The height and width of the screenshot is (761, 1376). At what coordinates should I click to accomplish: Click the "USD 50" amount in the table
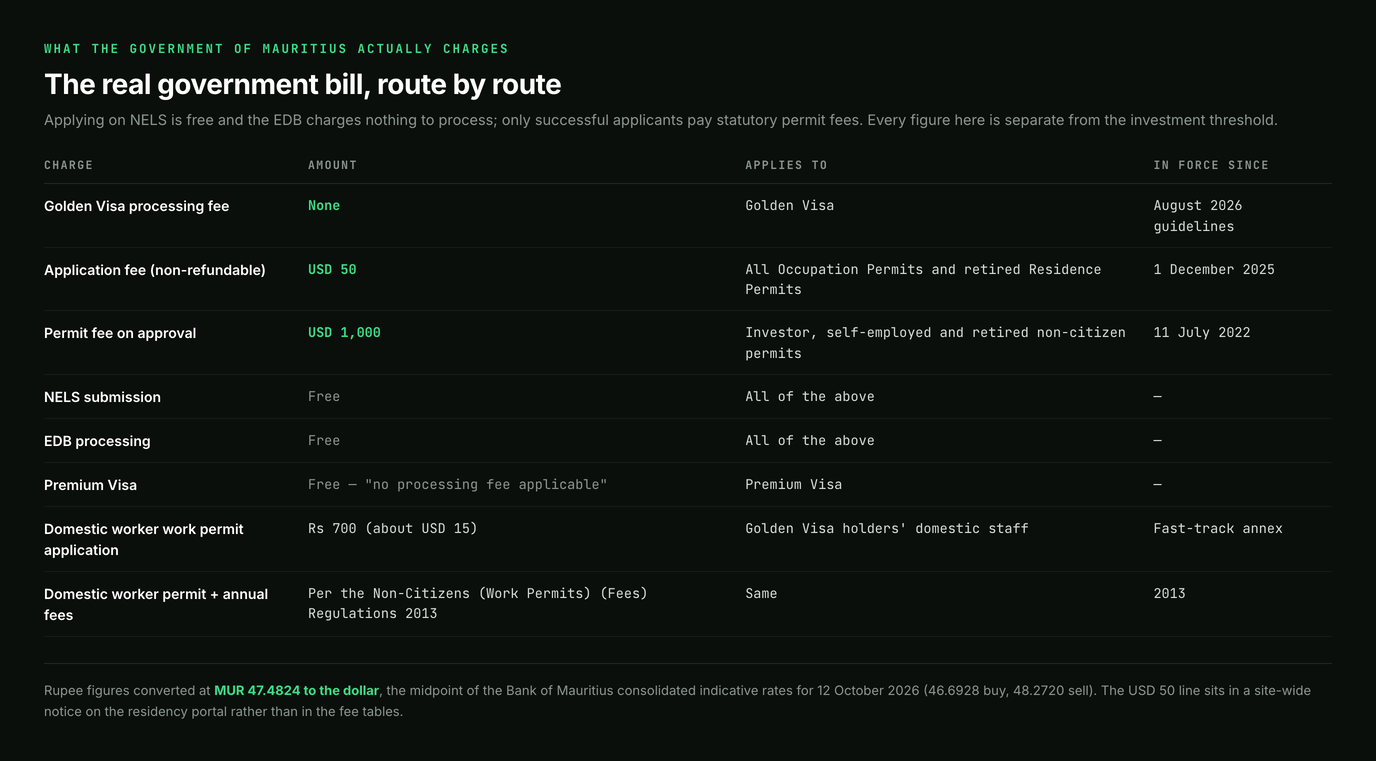tap(332, 270)
